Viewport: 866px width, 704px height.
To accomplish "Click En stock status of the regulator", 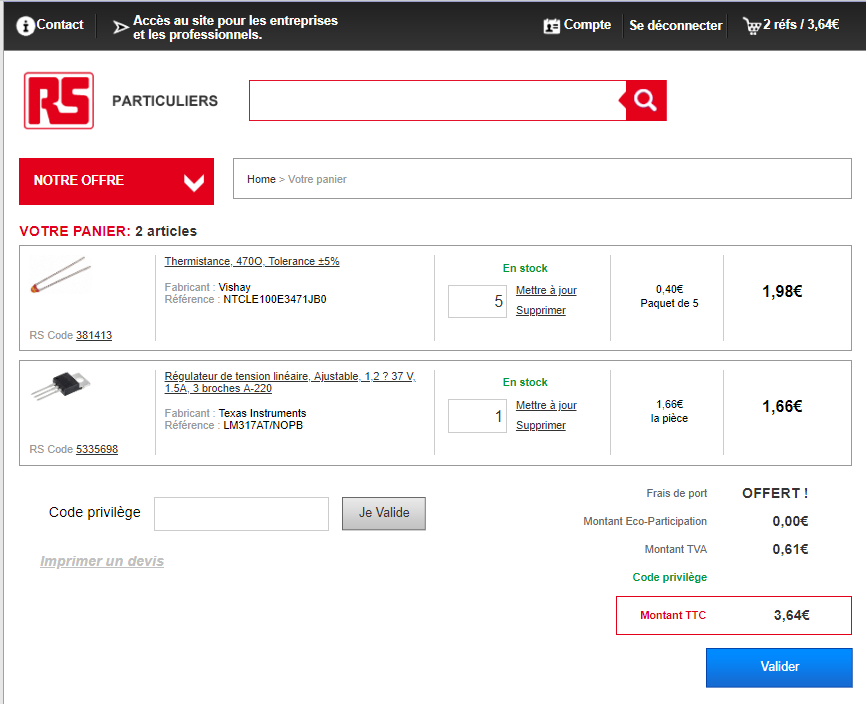I will point(525,382).
